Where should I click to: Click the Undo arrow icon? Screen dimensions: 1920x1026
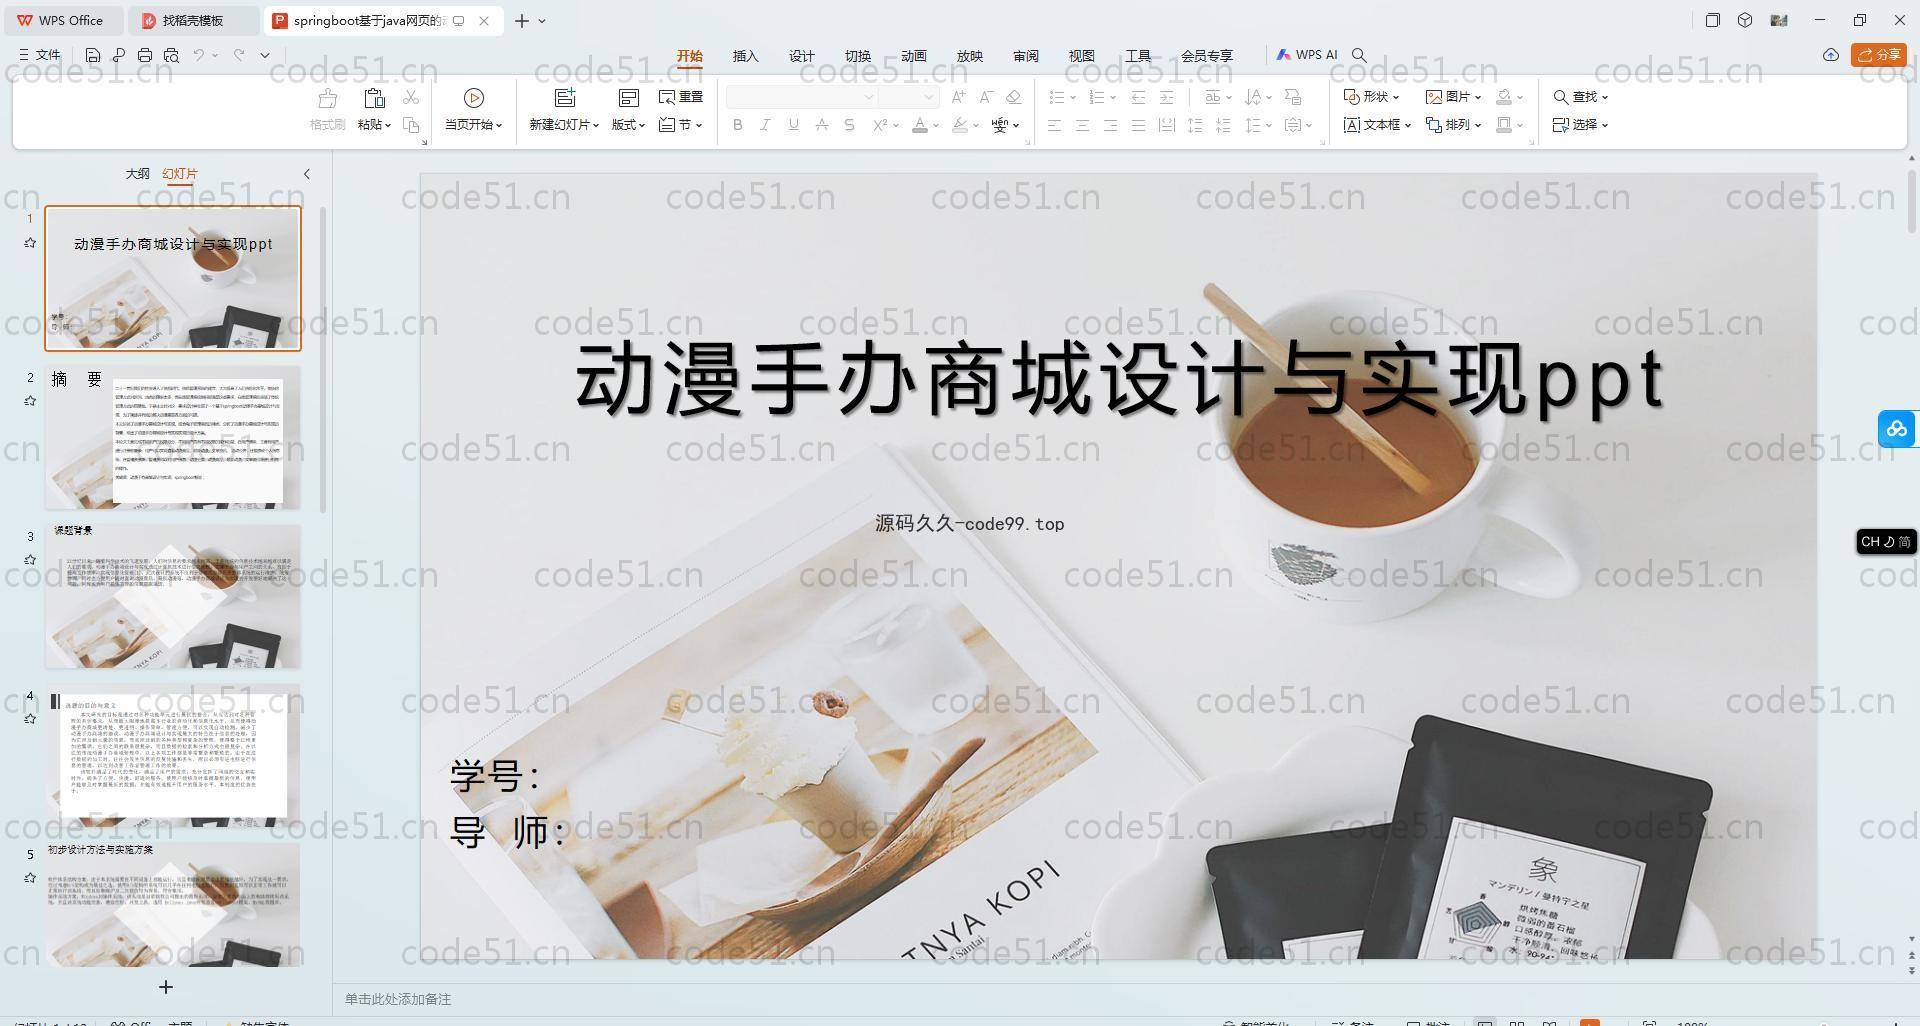[x=199, y=55]
